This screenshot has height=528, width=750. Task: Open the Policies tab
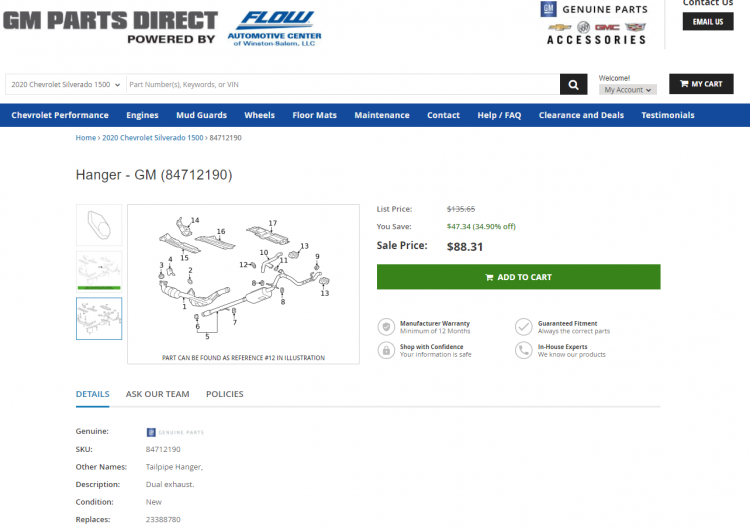click(225, 394)
